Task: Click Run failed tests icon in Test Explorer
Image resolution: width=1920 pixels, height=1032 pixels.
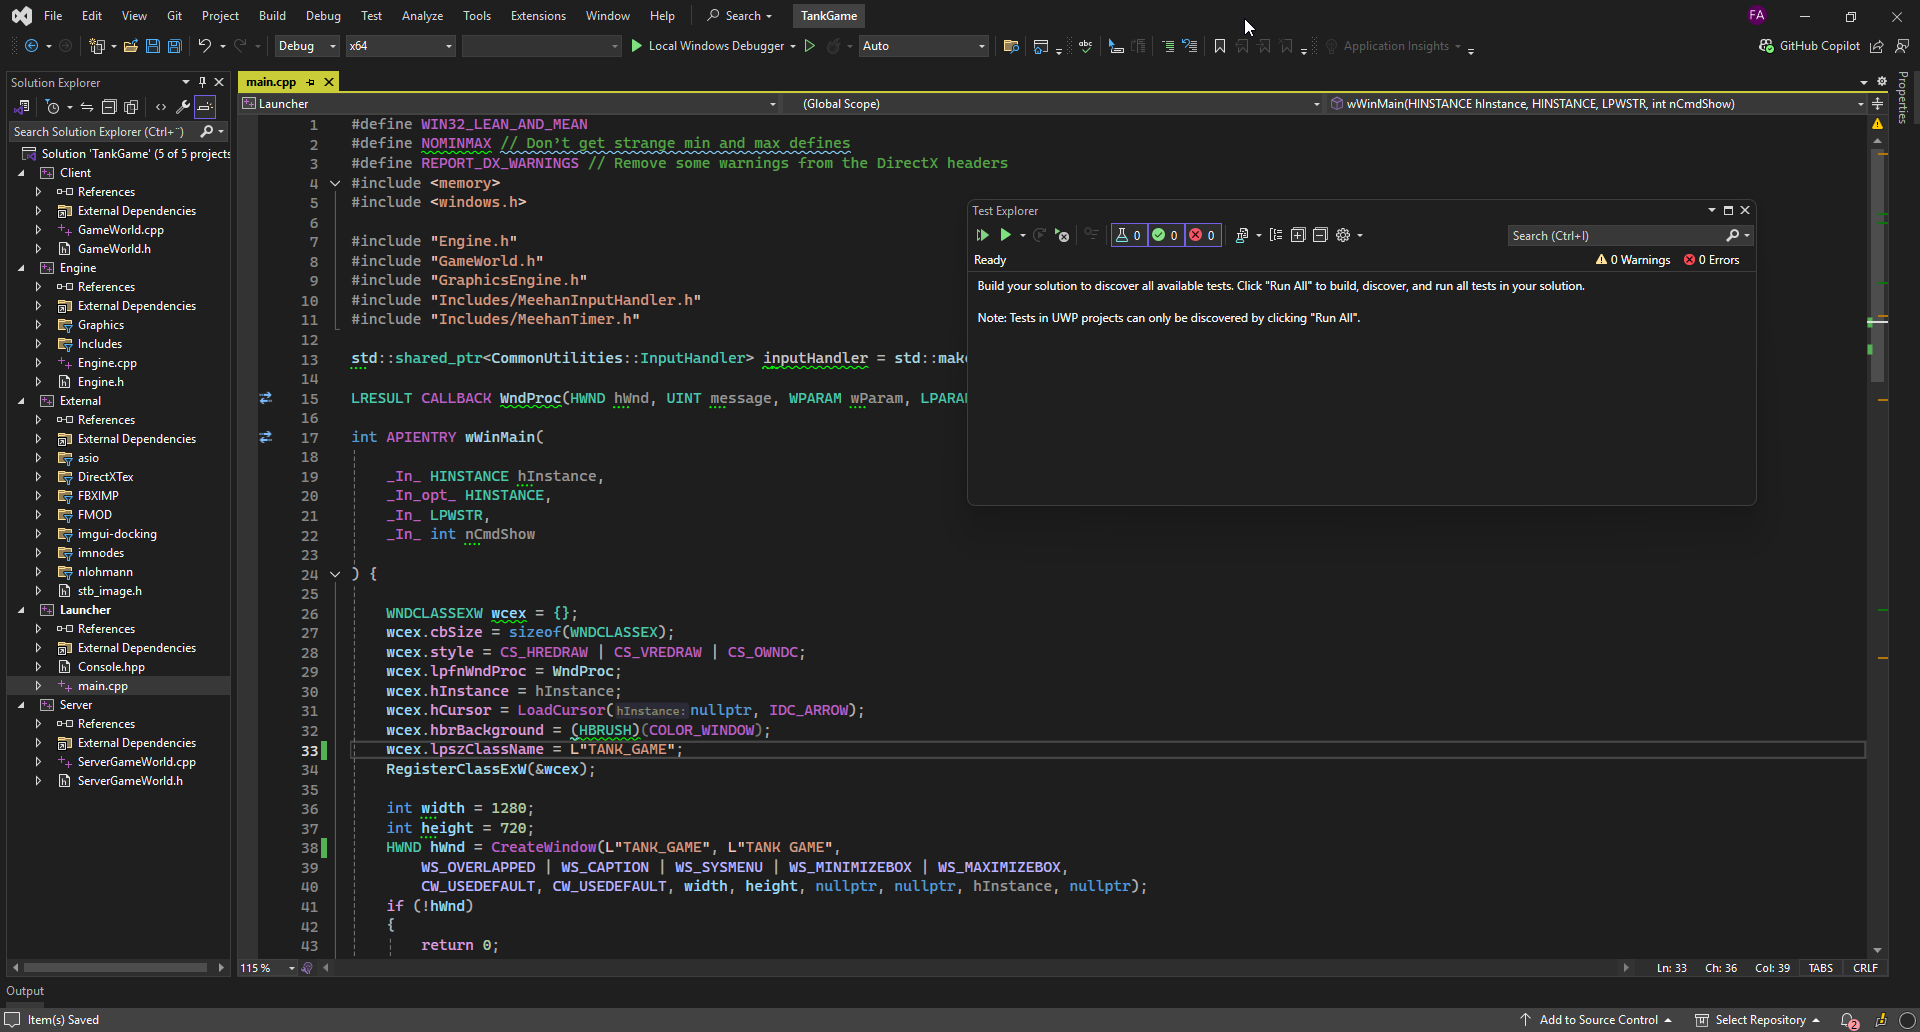Action: (x=1062, y=235)
